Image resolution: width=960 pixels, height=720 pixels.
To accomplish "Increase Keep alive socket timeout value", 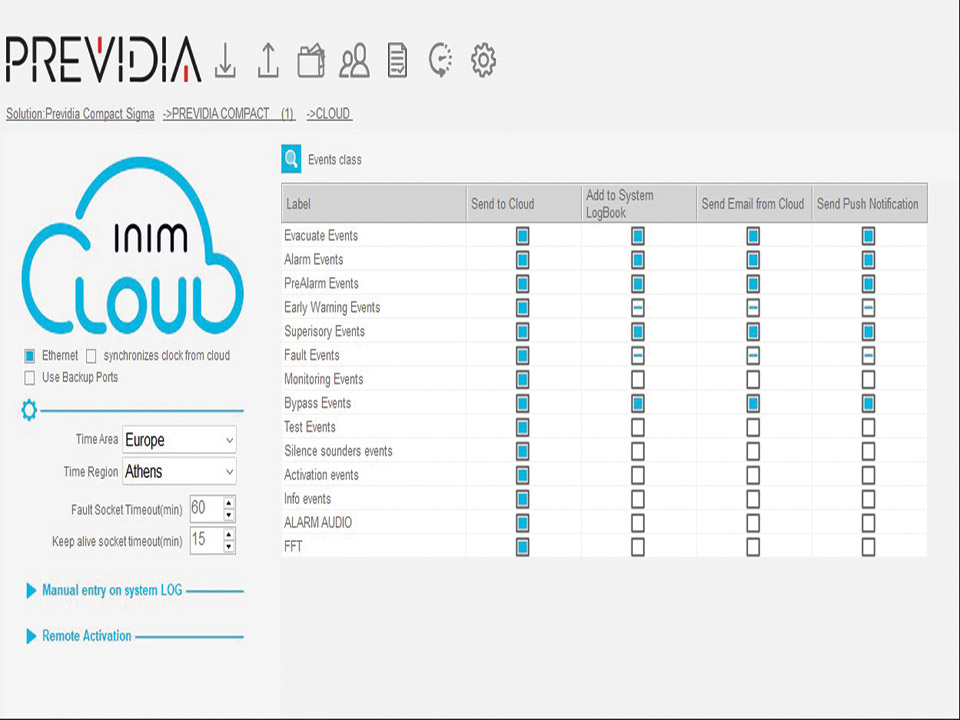I will [x=229, y=535].
